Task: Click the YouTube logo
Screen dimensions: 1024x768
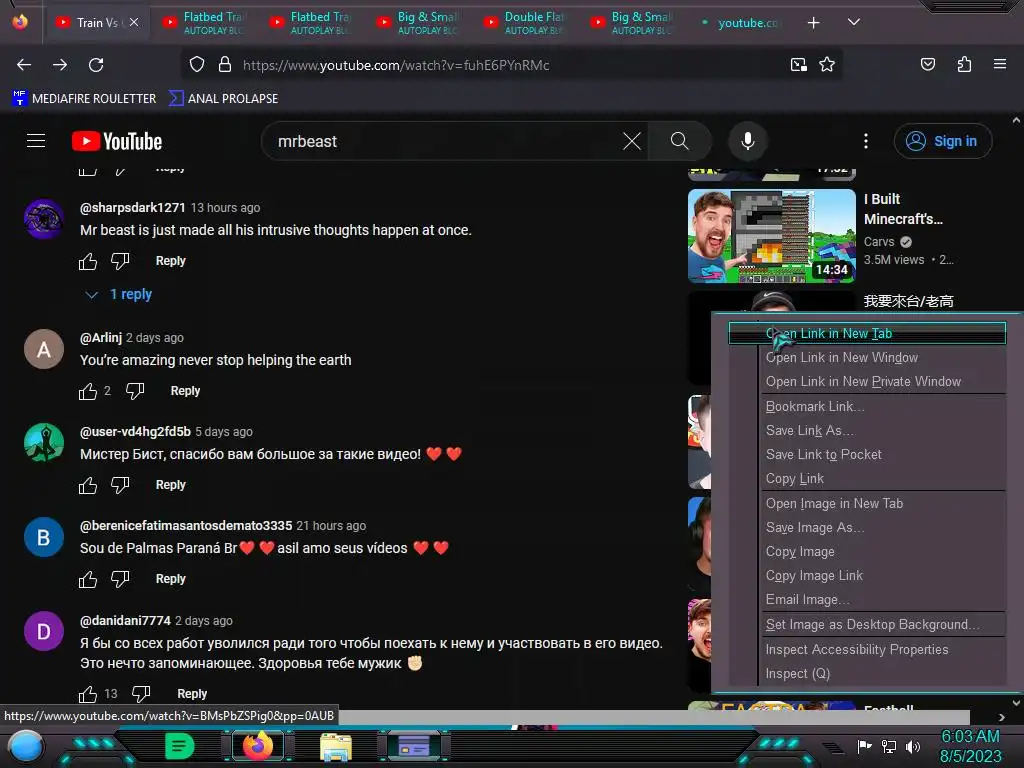Action: [117, 141]
